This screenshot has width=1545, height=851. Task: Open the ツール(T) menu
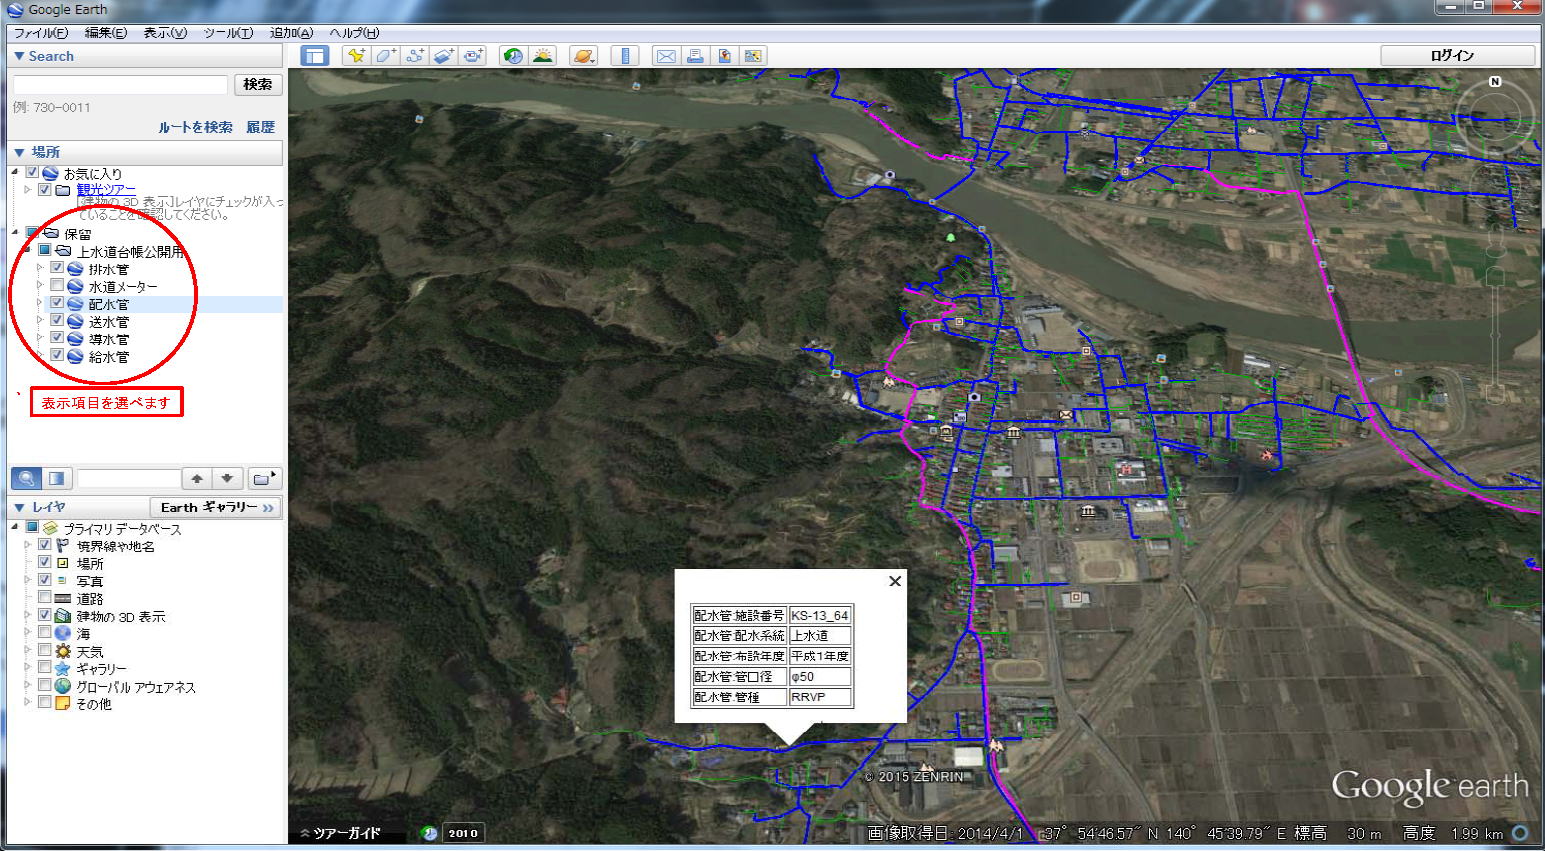pyautogui.click(x=228, y=33)
